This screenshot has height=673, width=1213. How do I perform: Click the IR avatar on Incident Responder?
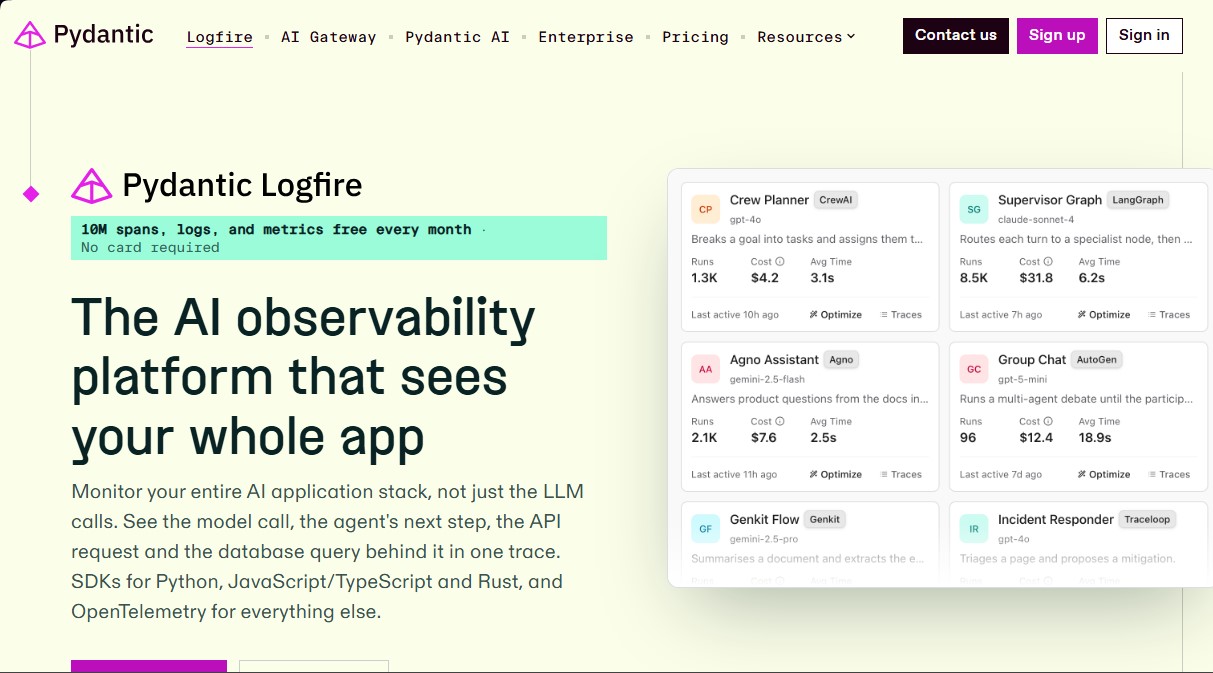coord(974,529)
